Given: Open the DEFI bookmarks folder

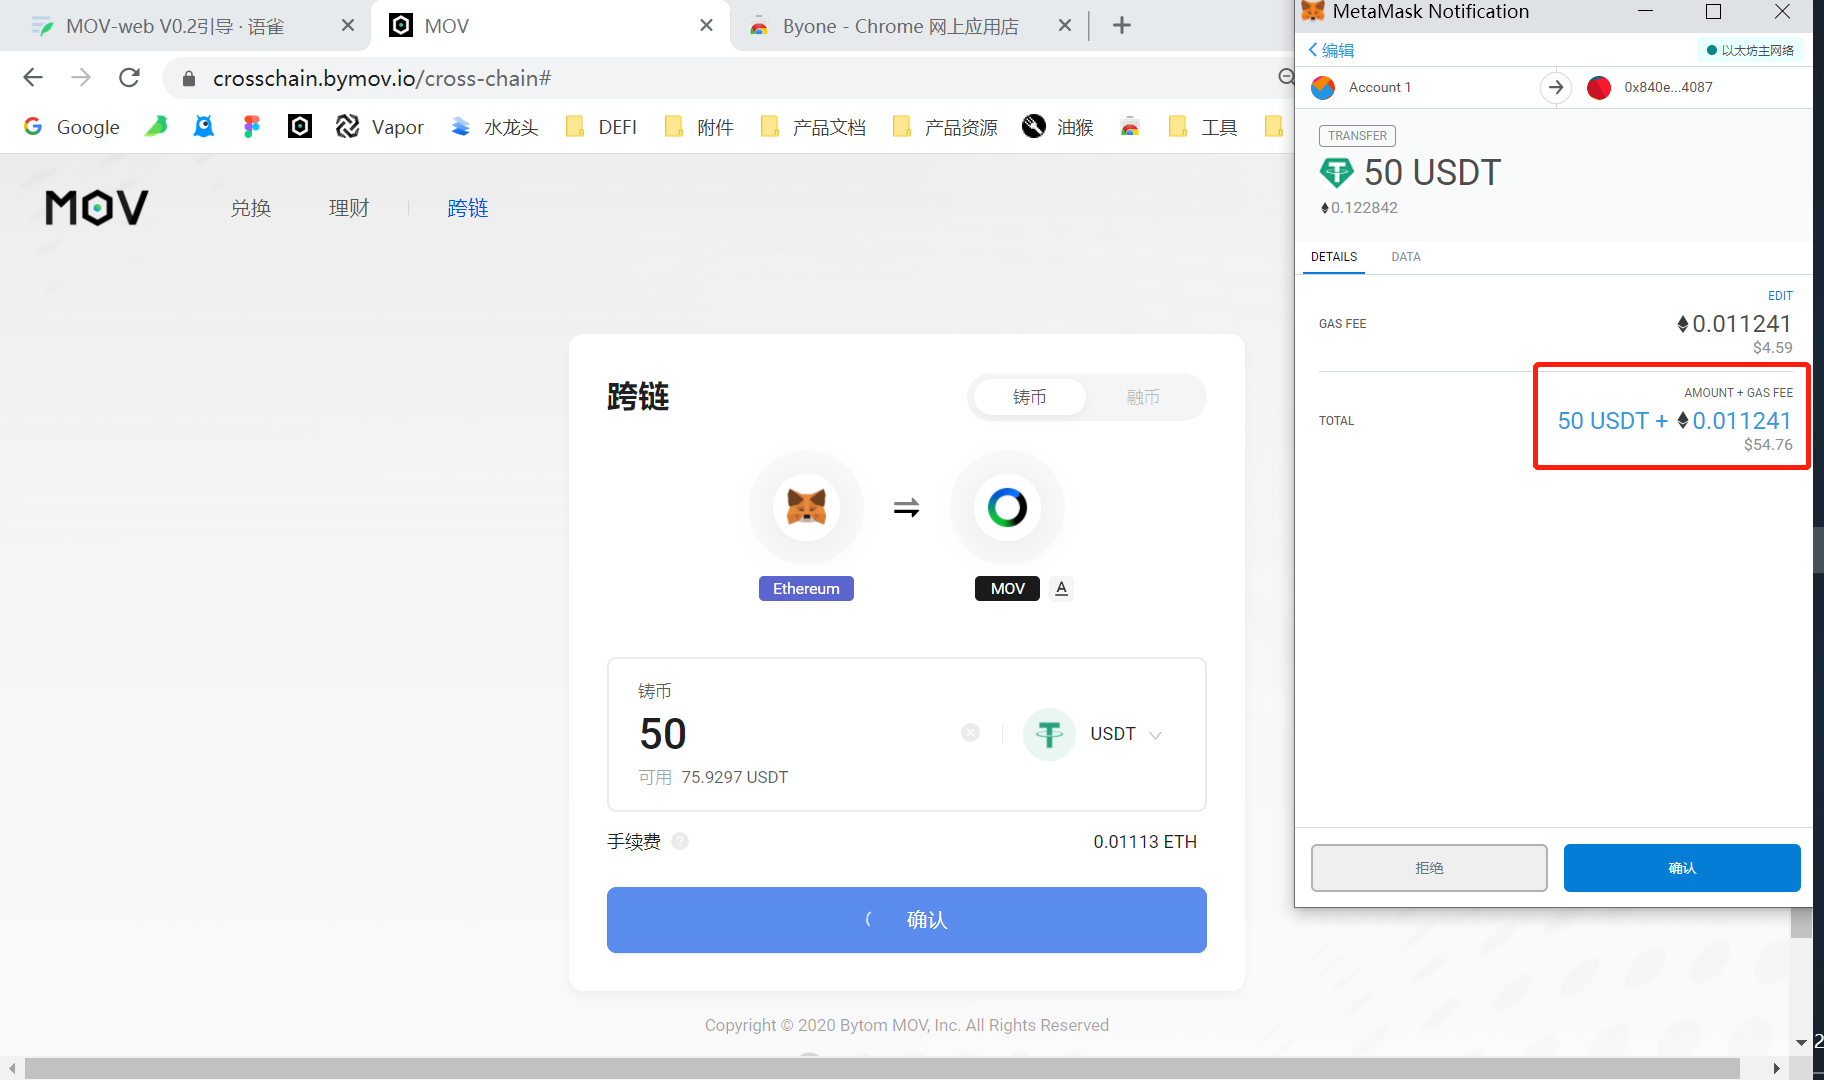Looking at the screenshot, I should click(x=601, y=127).
